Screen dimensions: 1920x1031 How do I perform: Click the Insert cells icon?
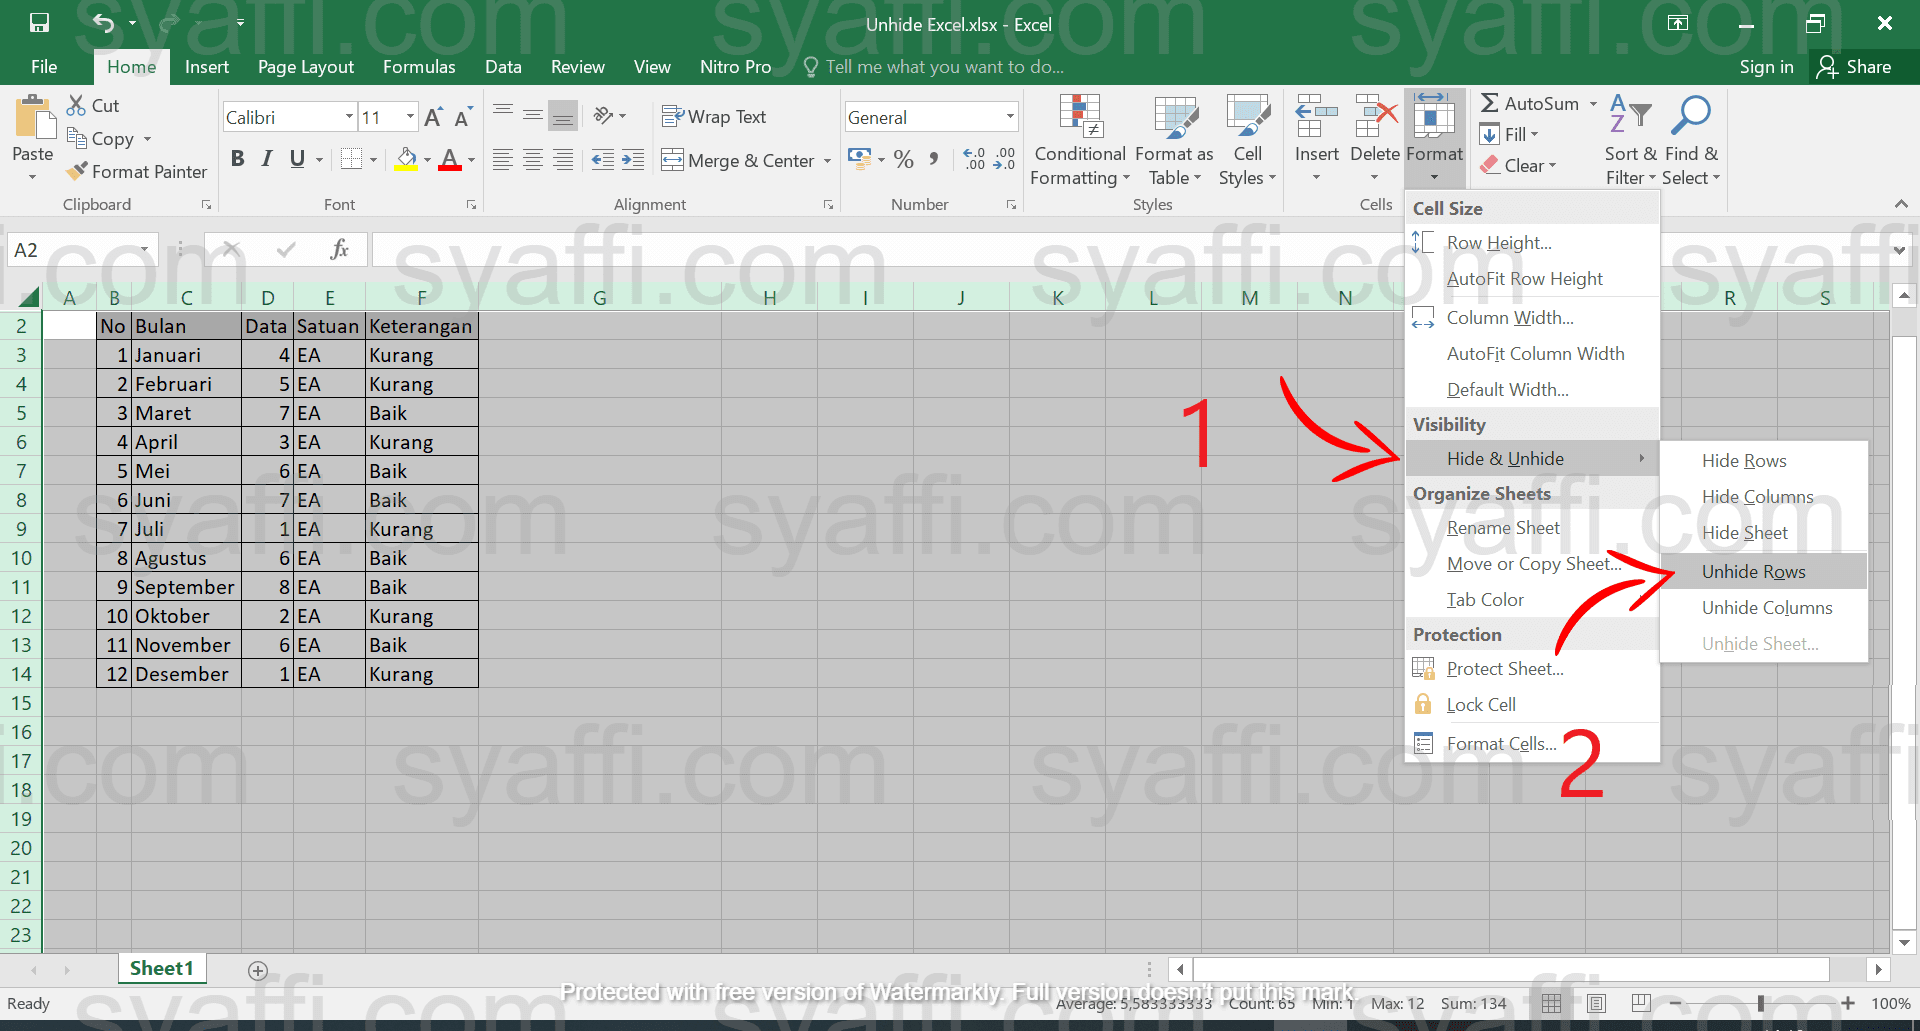(1316, 116)
